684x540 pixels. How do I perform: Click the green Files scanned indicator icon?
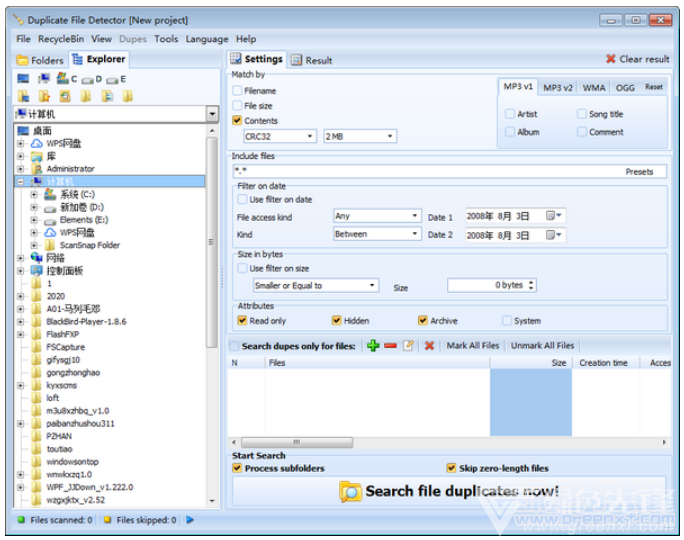click(21, 519)
